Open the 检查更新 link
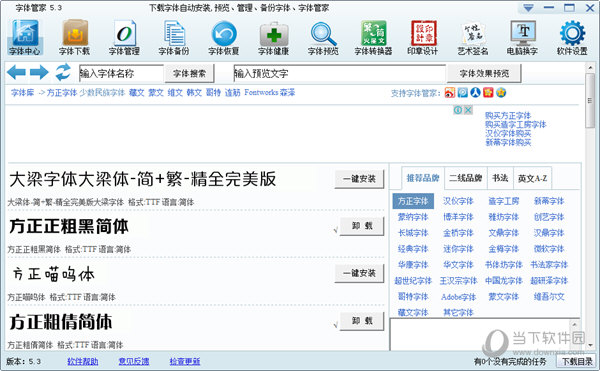The height and width of the screenshot is (371, 600). coord(185,361)
